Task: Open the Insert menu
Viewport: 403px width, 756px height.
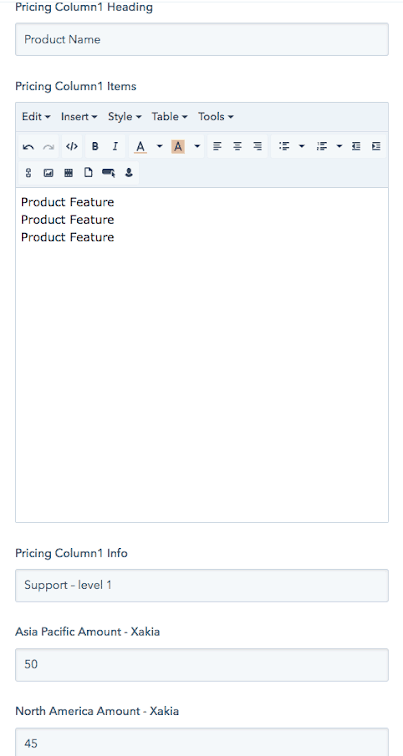Action: (x=79, y=117)
